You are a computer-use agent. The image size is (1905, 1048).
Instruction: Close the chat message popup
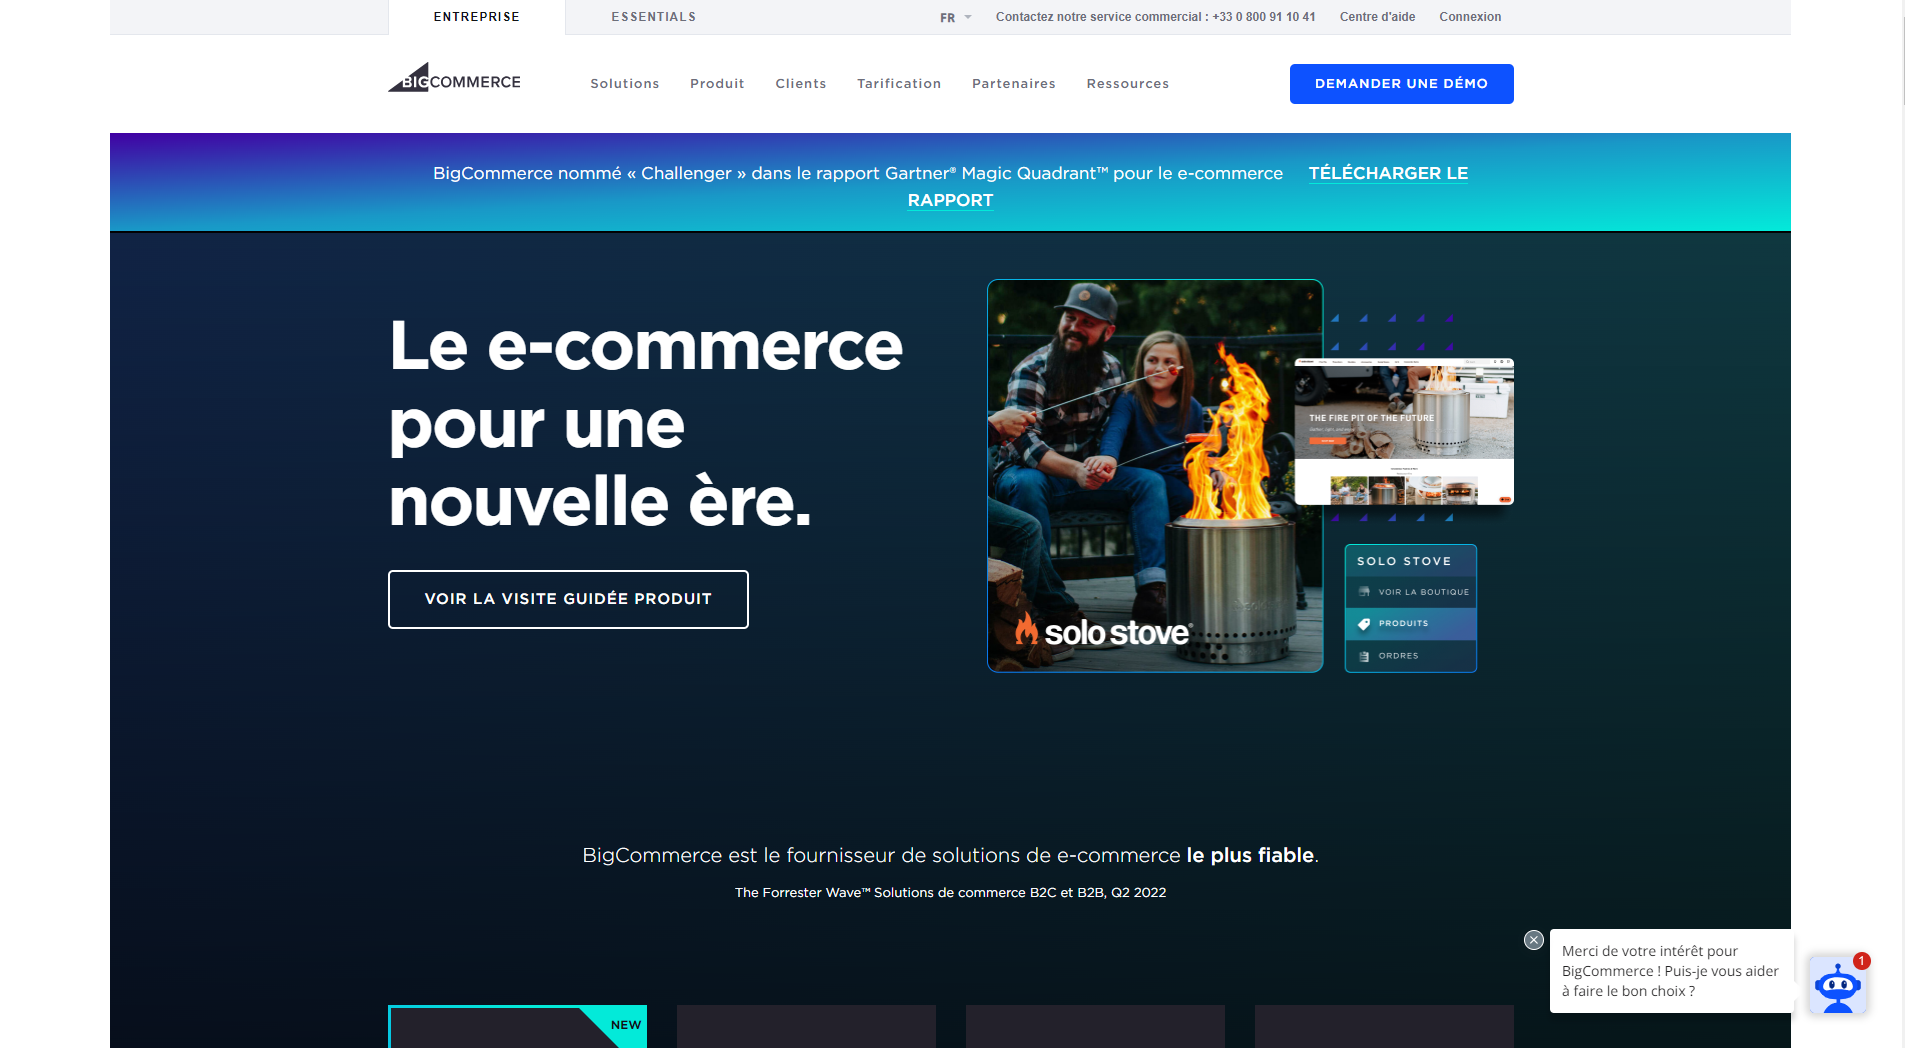tap(1534, 940)
